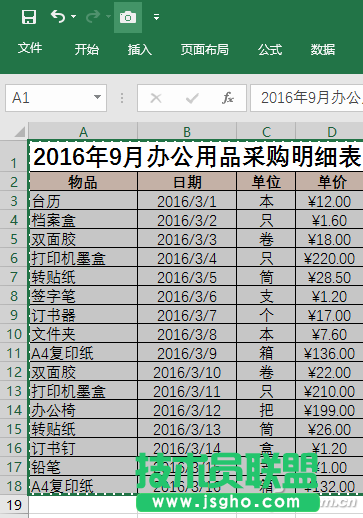Viewport: 363px width, 518px height.
Task: Click the 铅笔 cell
Action: tap(83, 467)
